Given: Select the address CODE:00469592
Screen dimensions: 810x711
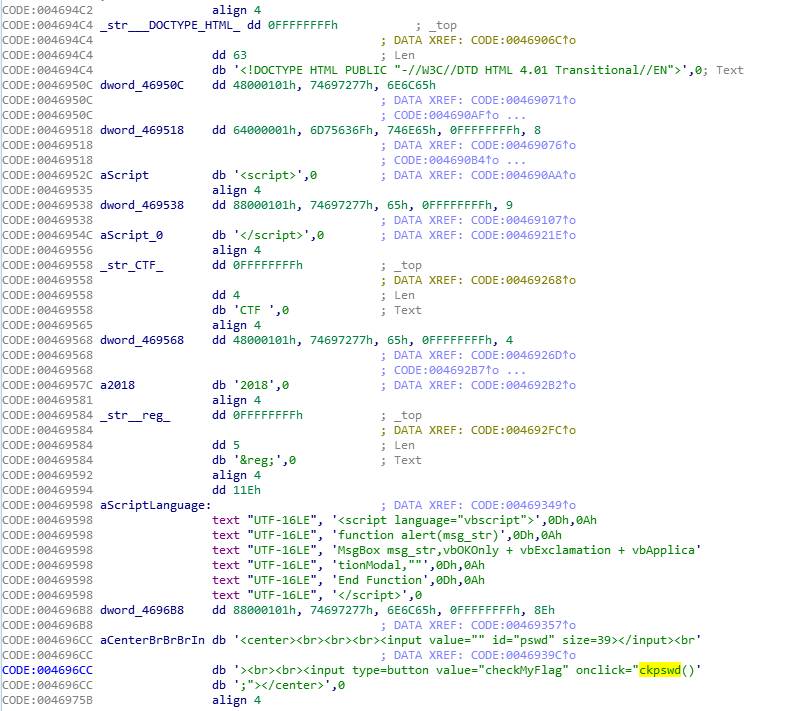Looking at the screenshot, I should click(x=48, y=475).
